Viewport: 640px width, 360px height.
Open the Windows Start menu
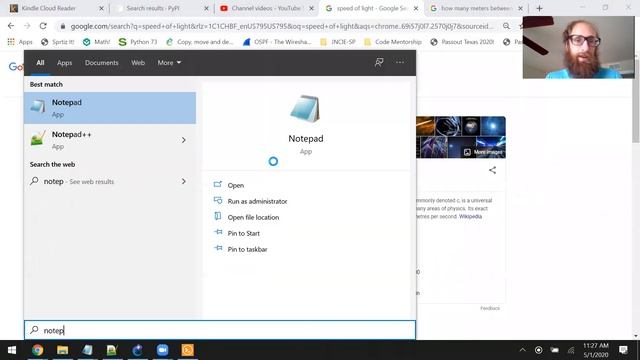click(12, 350)
